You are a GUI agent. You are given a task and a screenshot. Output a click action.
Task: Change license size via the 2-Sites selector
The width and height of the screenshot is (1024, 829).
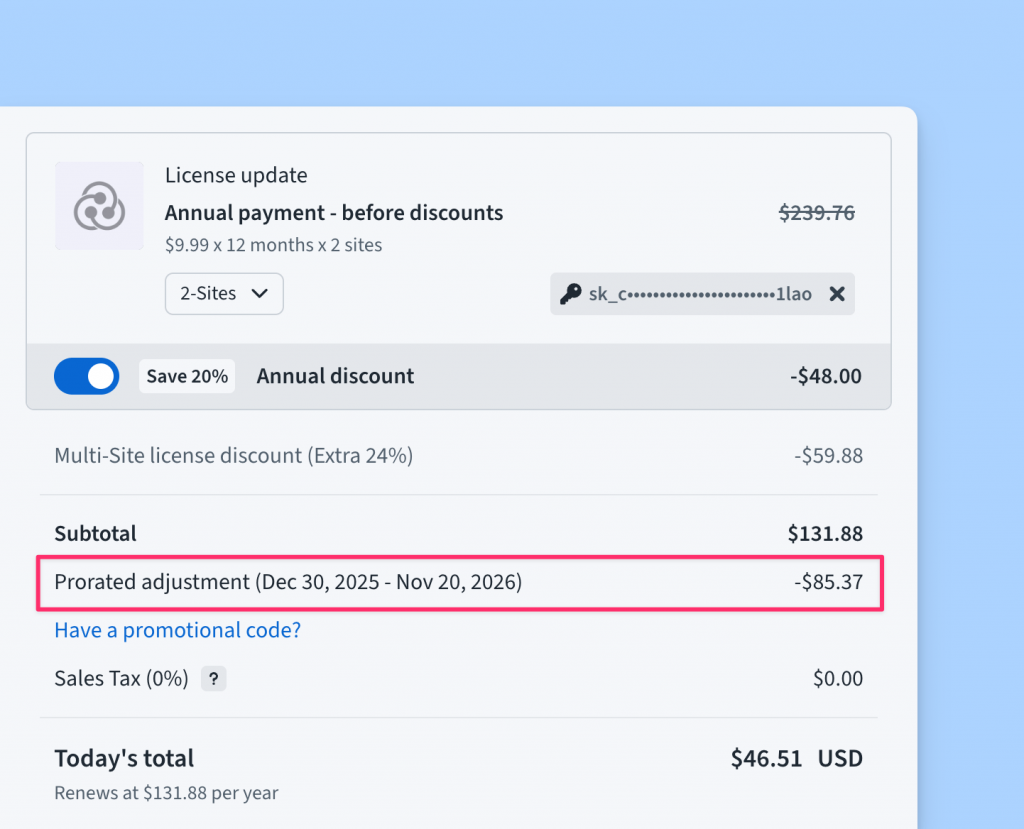[224, 293]
